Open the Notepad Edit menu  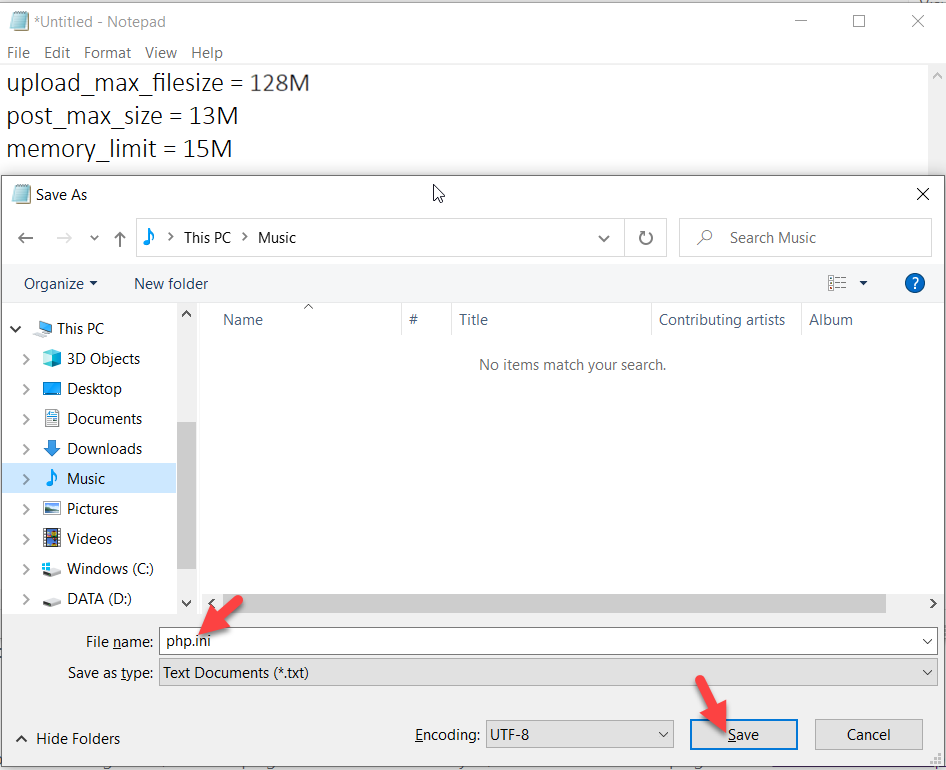point(57,53)
